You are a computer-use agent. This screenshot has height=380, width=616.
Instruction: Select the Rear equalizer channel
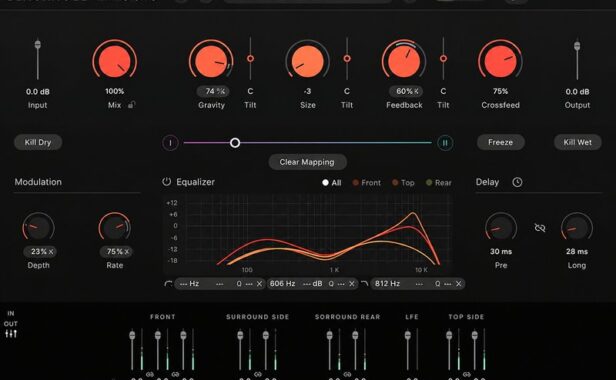point(438,183)
